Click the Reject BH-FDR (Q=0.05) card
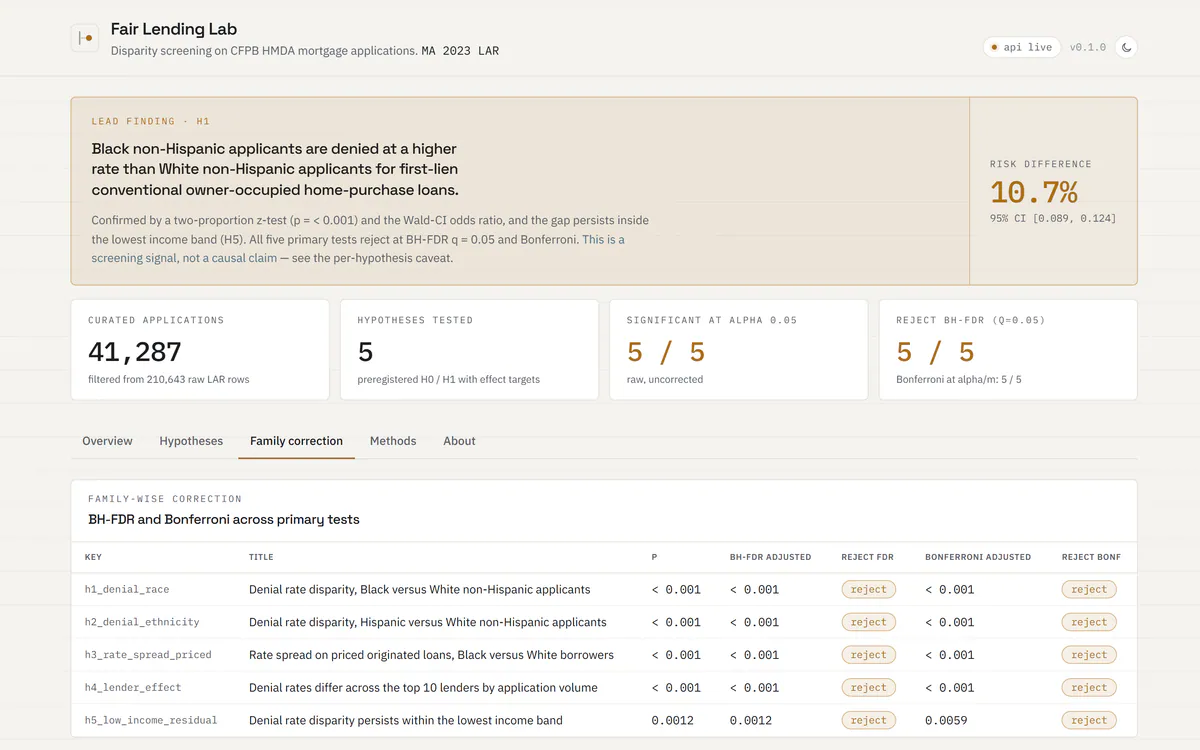Viewport: 1200px width, 750px height. 1008,350
